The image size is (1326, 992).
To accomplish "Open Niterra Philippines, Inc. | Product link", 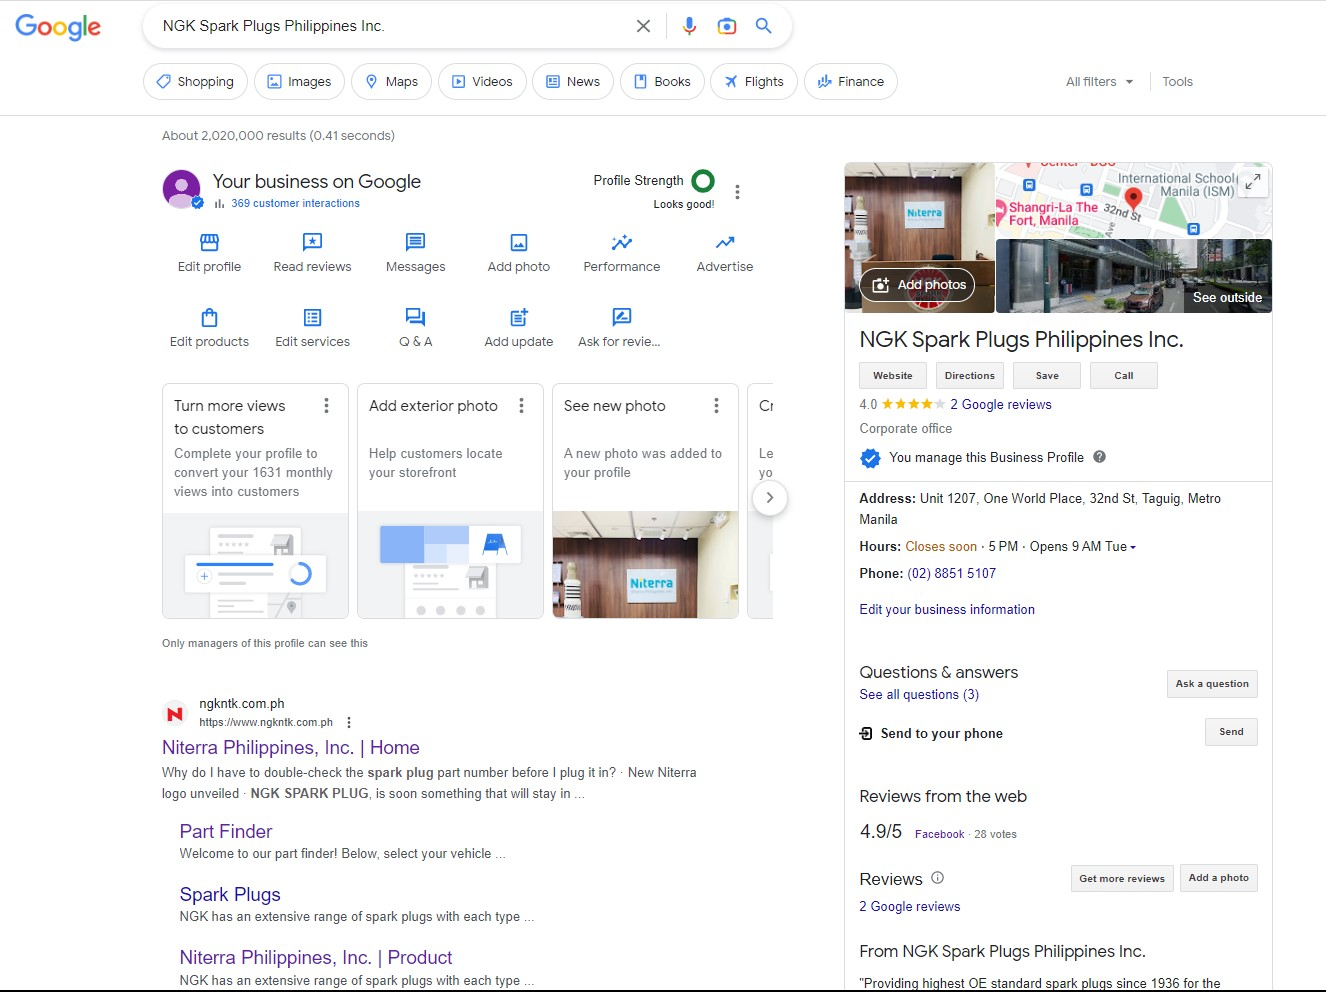I will point(316,958).
